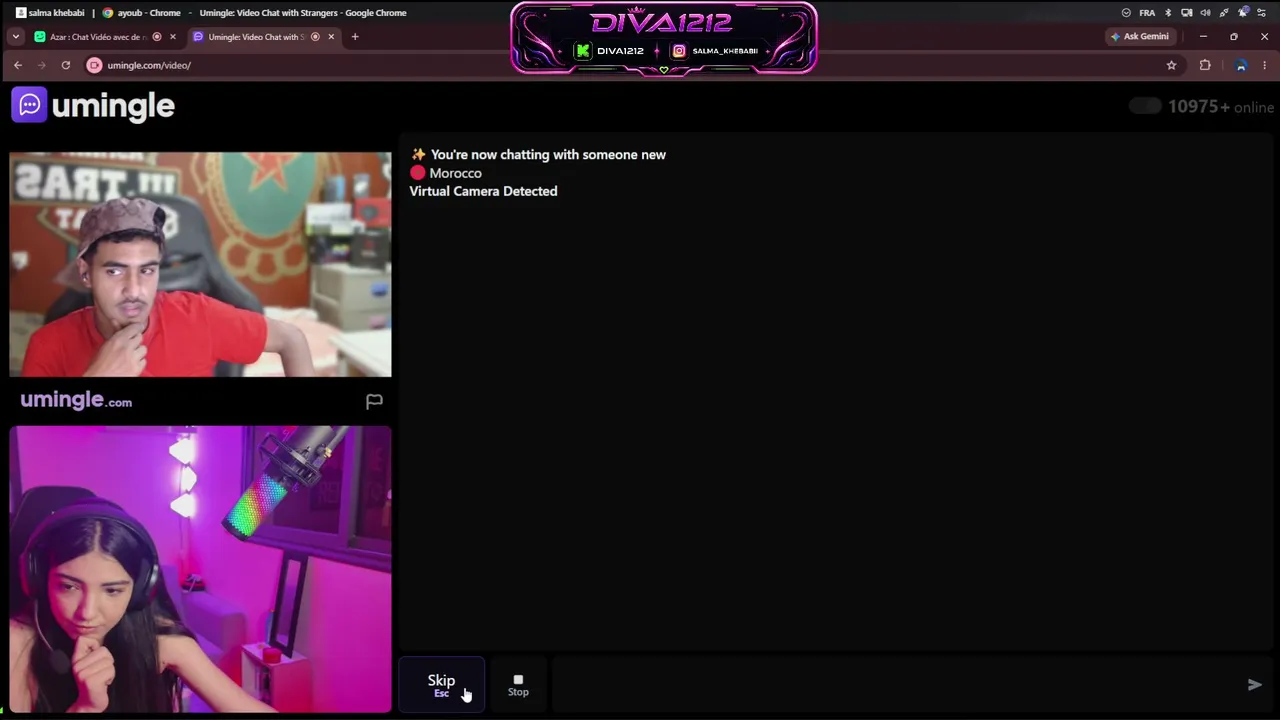Viewport: 1280px width, 720px height.
Task: Click the "Virtual Camera Detected" message
Action: (x=483, y=191)
